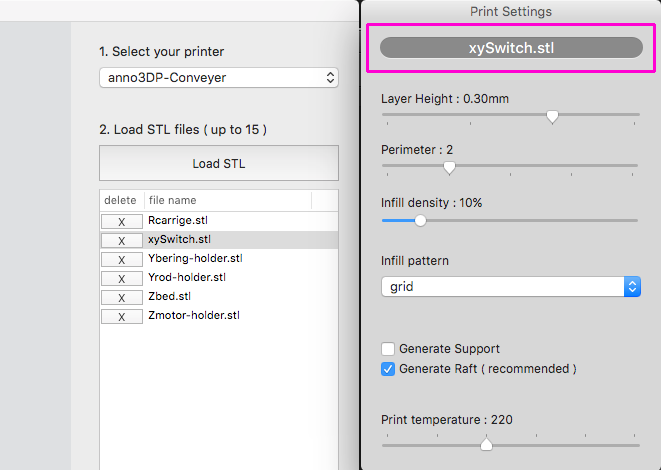Click the Infill density slider knob

click(420, 220)
